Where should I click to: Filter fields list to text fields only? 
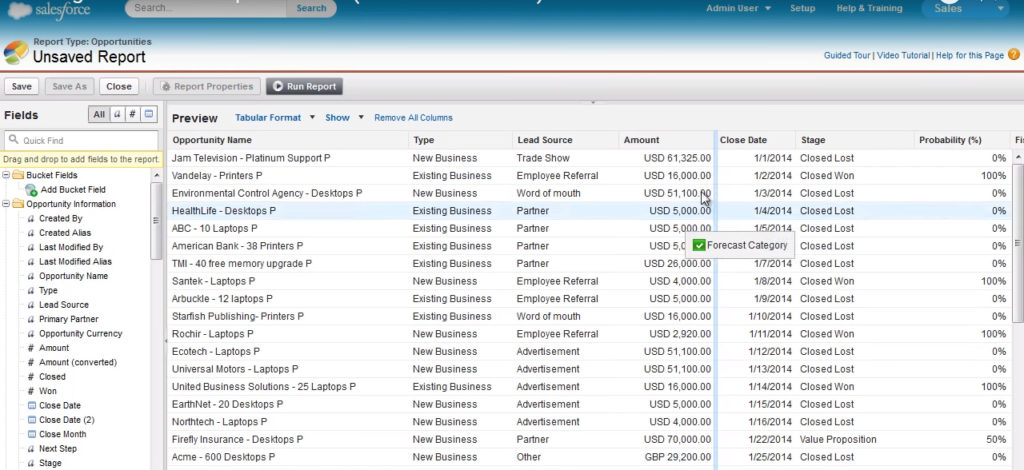tap(117, 114)
